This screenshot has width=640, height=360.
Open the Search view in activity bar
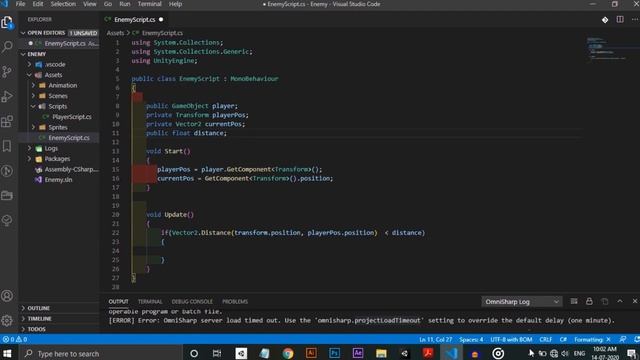pyautogui.click(x=7, y=47)
